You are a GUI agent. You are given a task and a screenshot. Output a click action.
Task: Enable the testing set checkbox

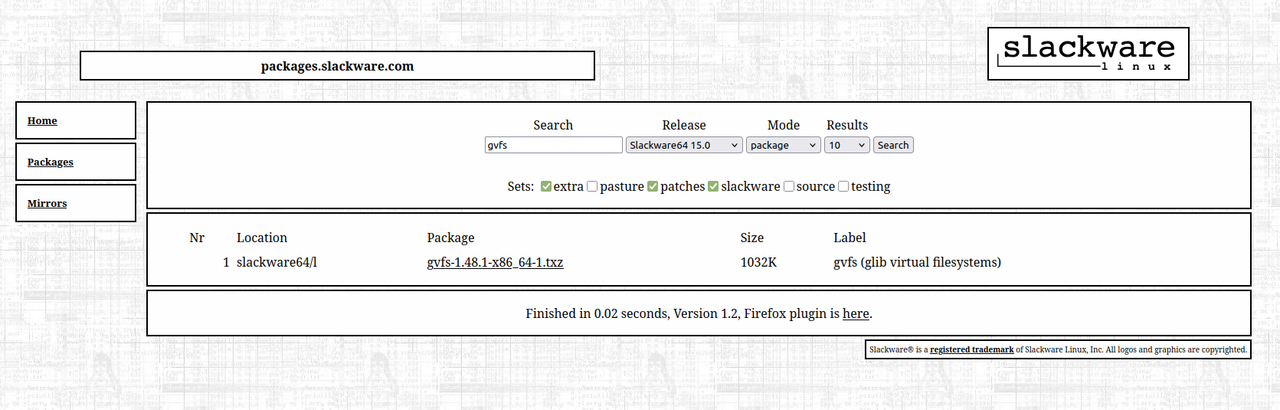844,186
